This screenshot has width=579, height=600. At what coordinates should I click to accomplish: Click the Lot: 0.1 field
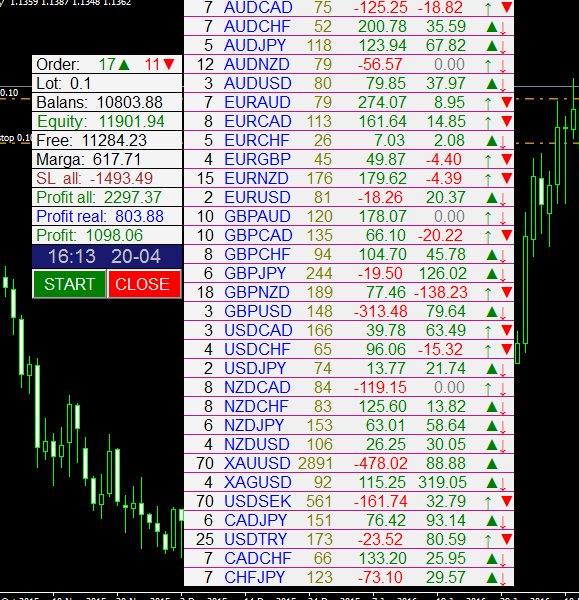pos(107,83)
